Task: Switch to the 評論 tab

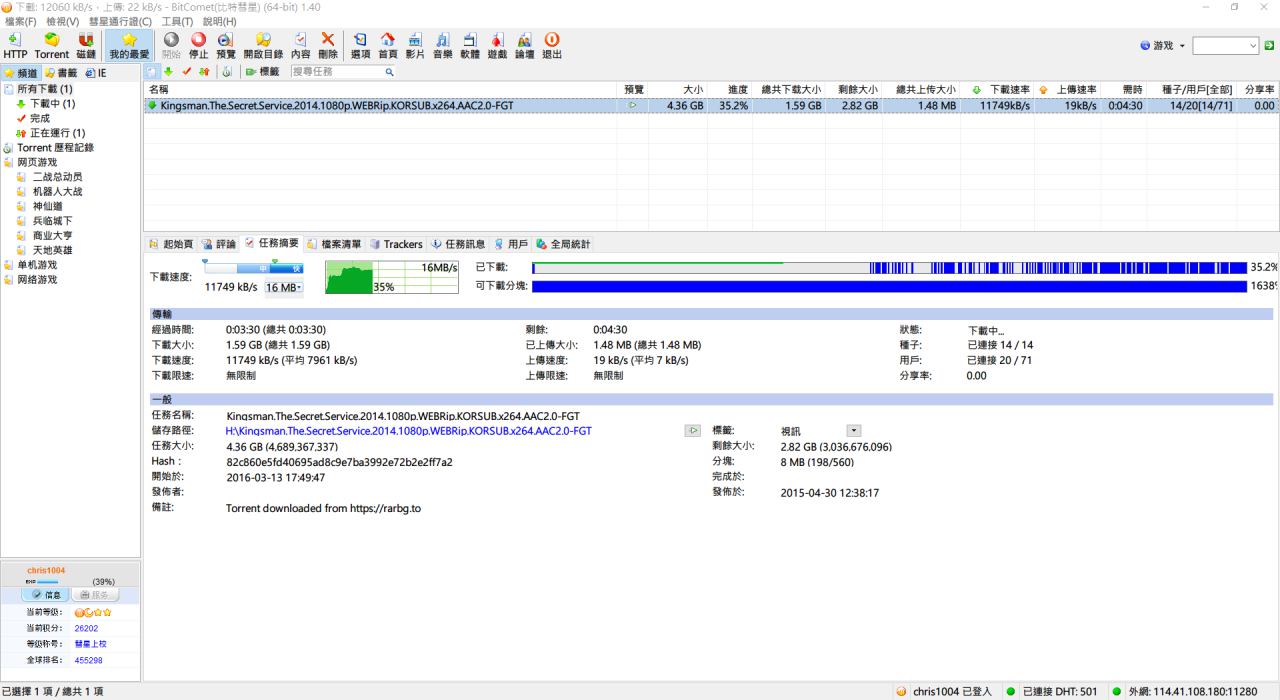Action: 219,244
